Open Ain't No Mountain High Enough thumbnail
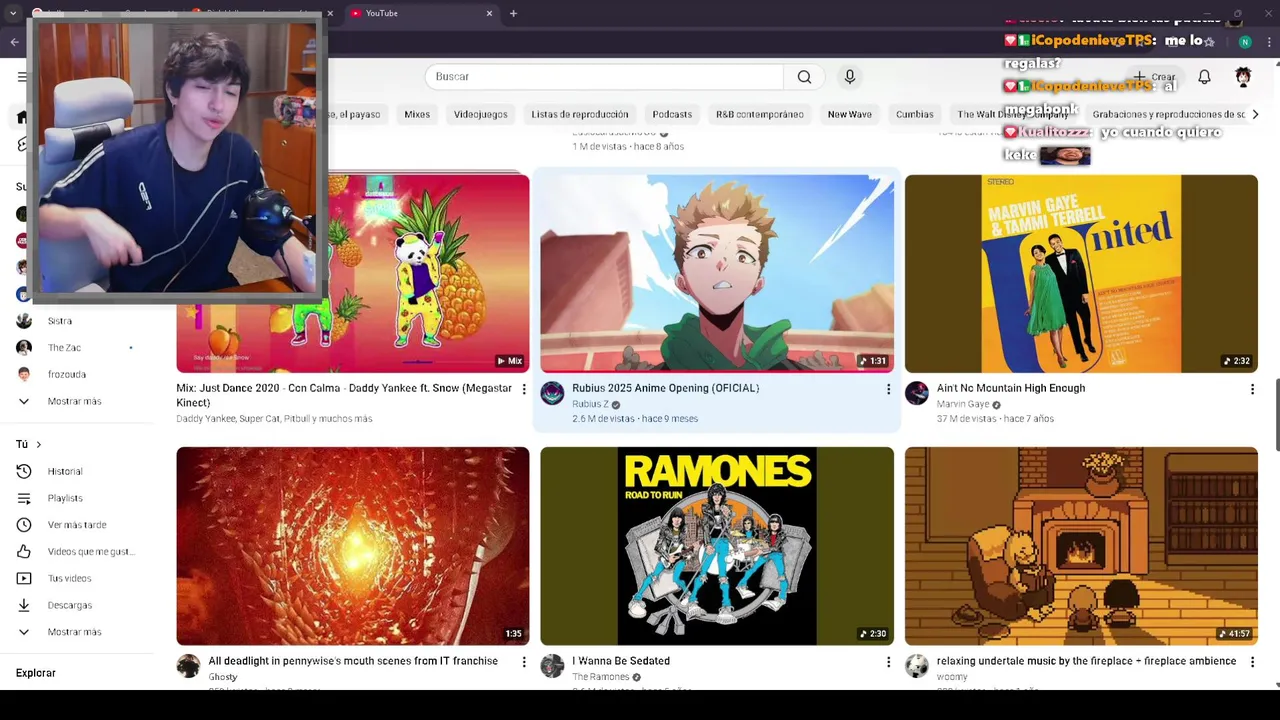The image size is (1280, 720). 1081,273
